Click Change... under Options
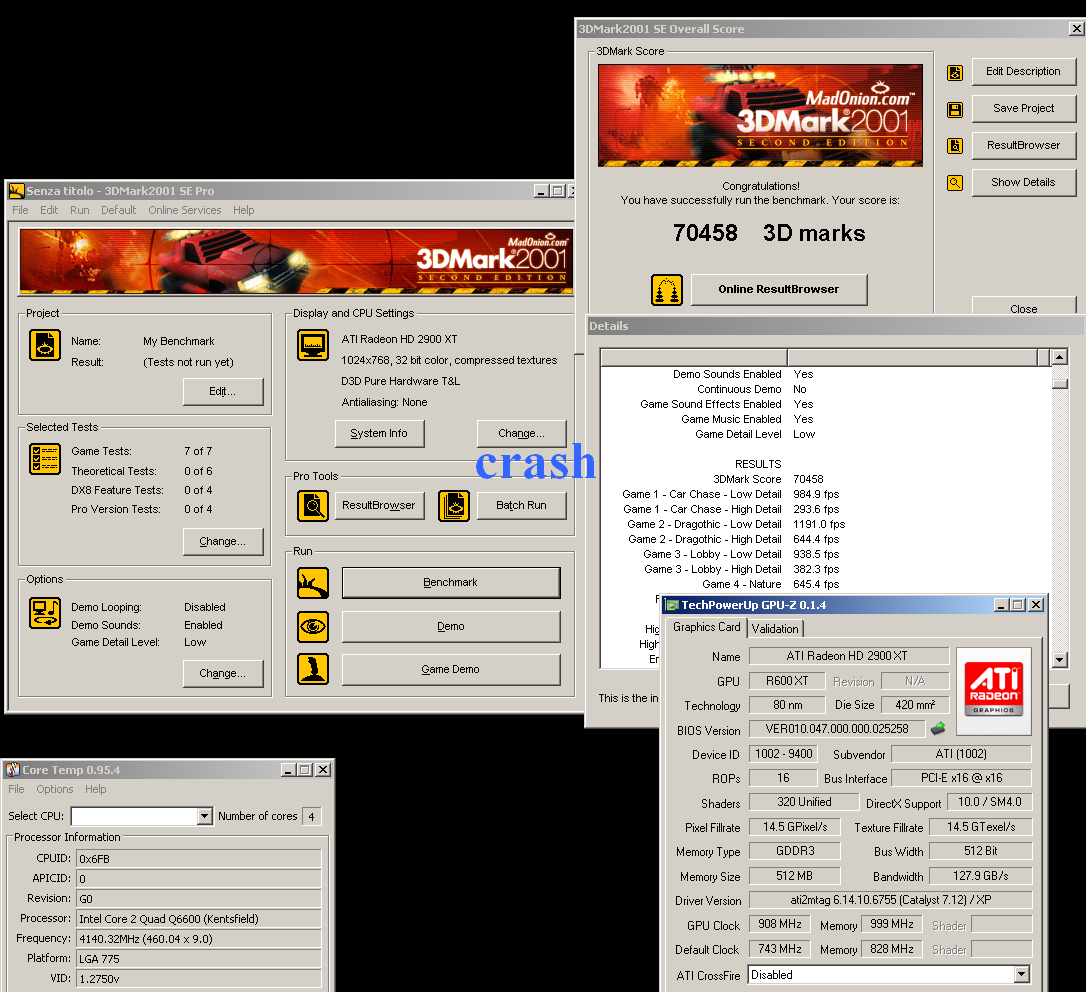Screen dimensions: 1086x992 [223, 673]
